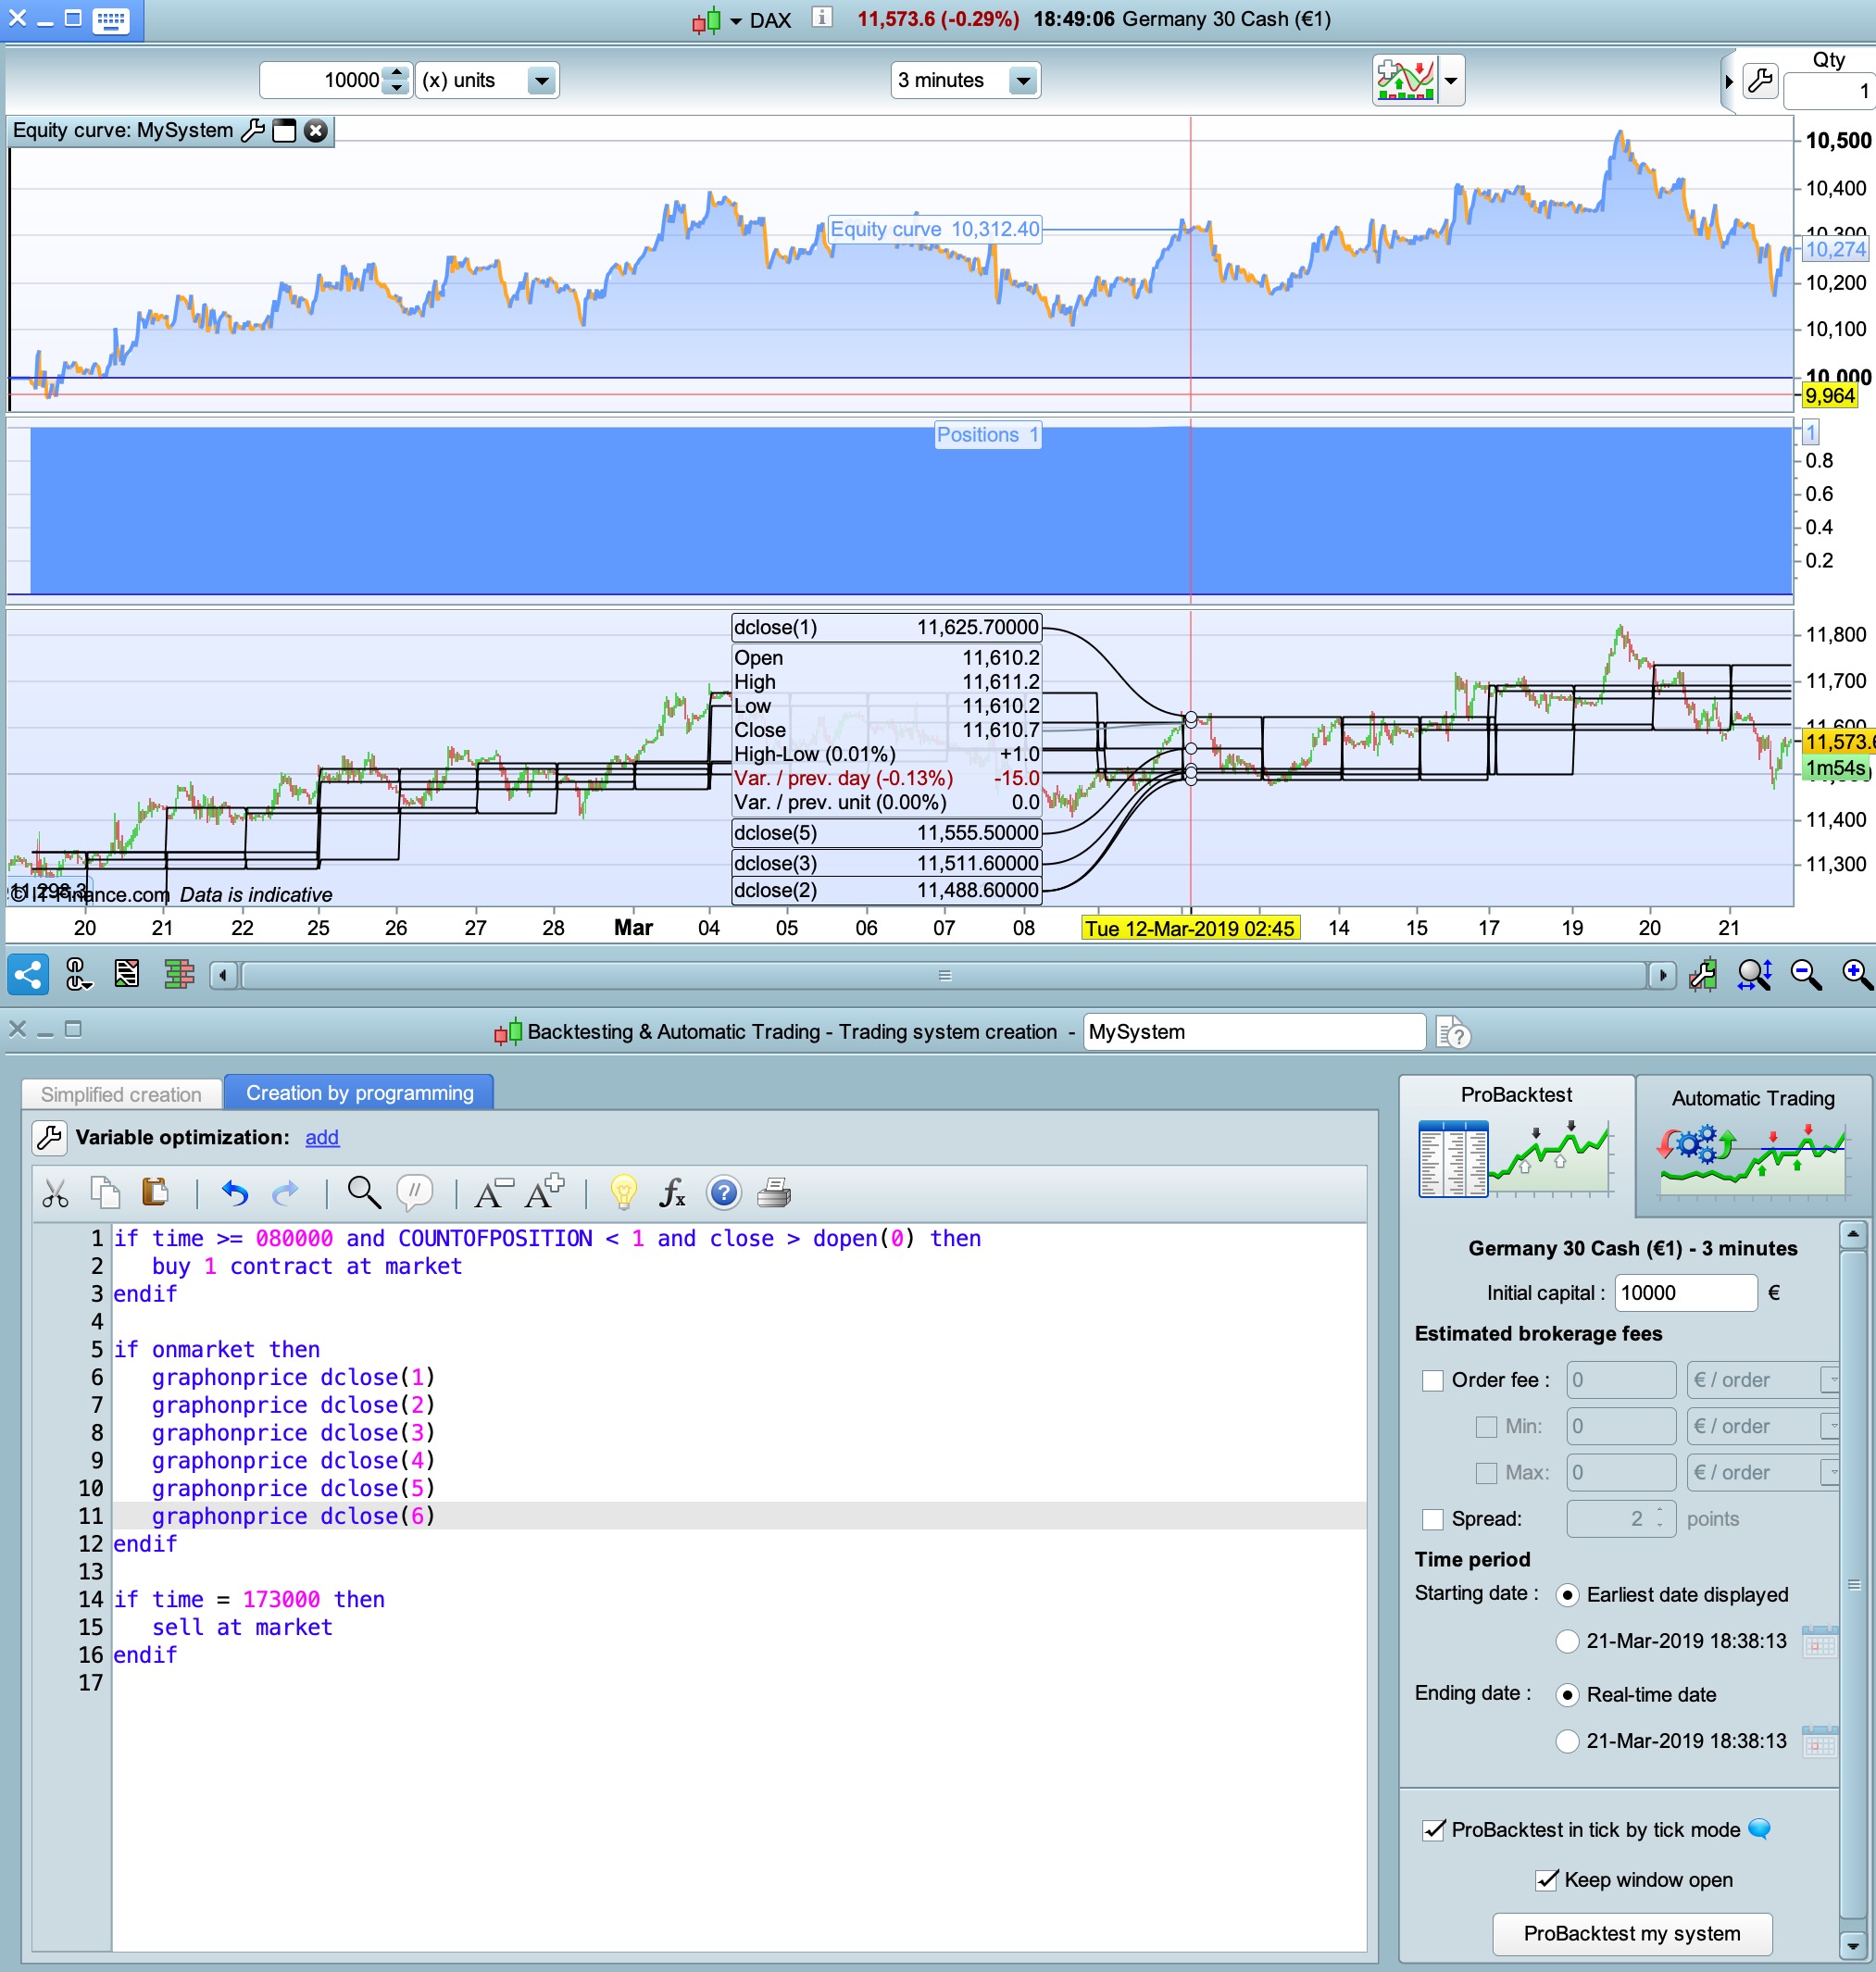Click the light bulb hint icon
The width and height of the screenshot is (1876, 1972).
(623, 1192)
